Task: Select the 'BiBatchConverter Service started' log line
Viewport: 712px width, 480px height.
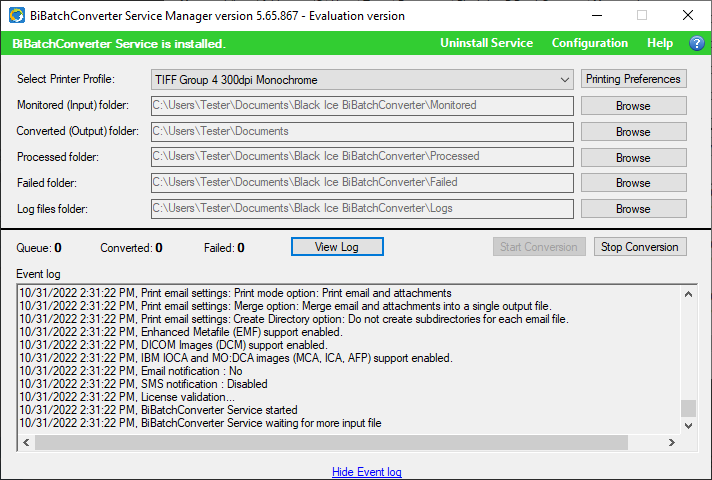Action: click(158, 410)
